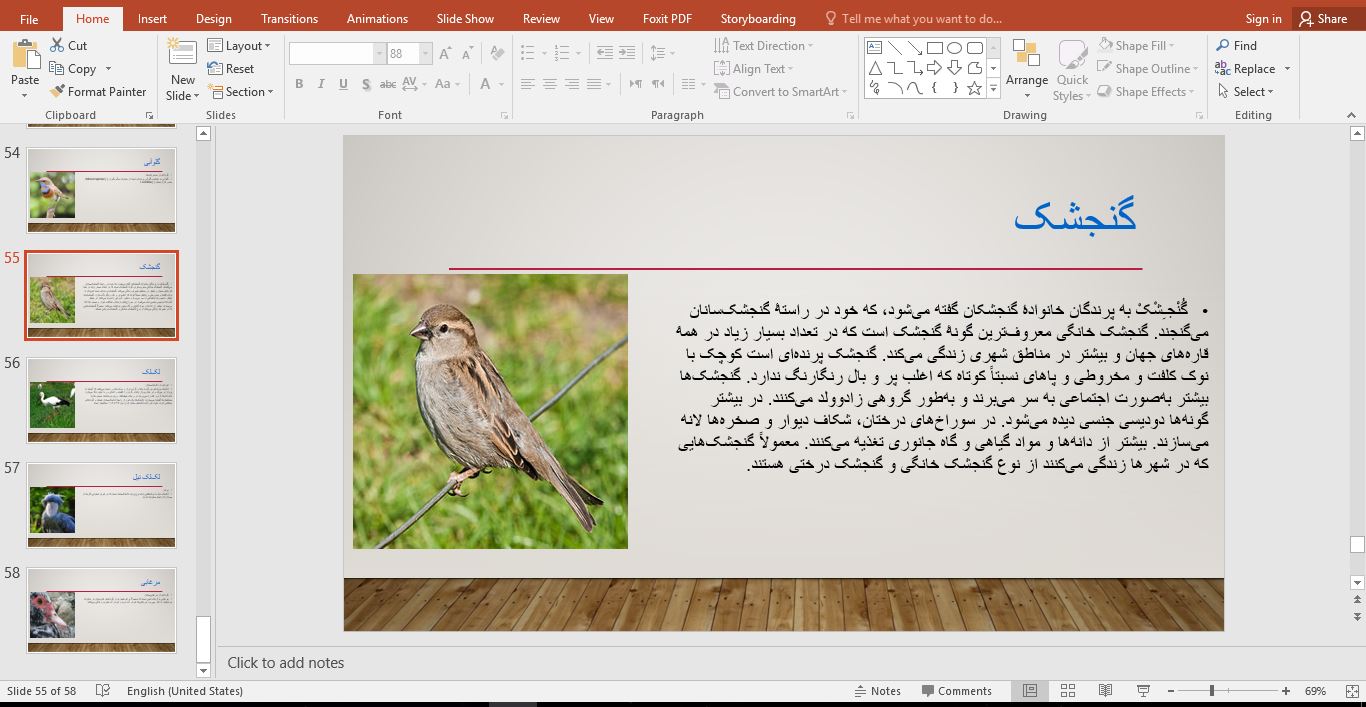The height and width of the screenshot is (707, 1366).
Task: Click the Share button
Action: pyautogui.click(x=1323, y=18)
